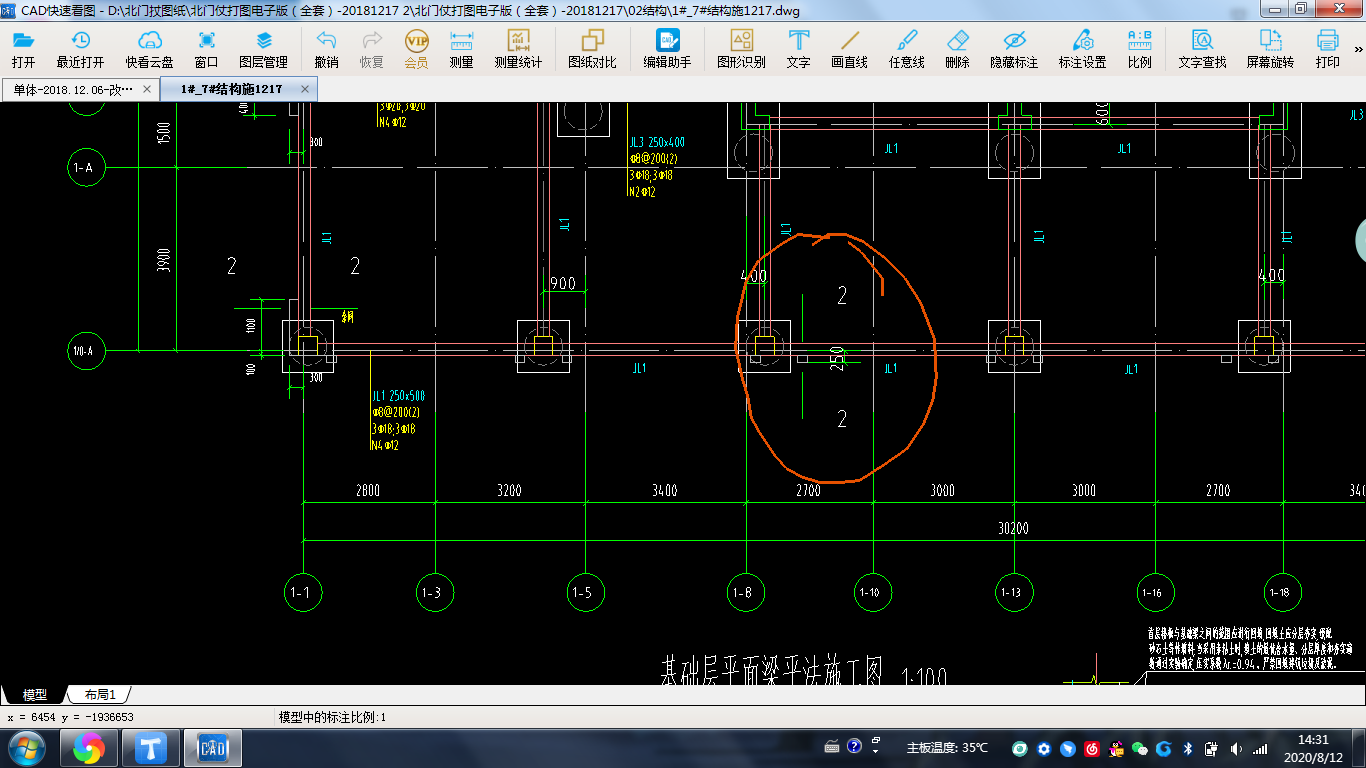Open the volume speaker tray icon
Image resolution: width=1366 pixels, height=768 pixels.
(x=1236, y=748)
